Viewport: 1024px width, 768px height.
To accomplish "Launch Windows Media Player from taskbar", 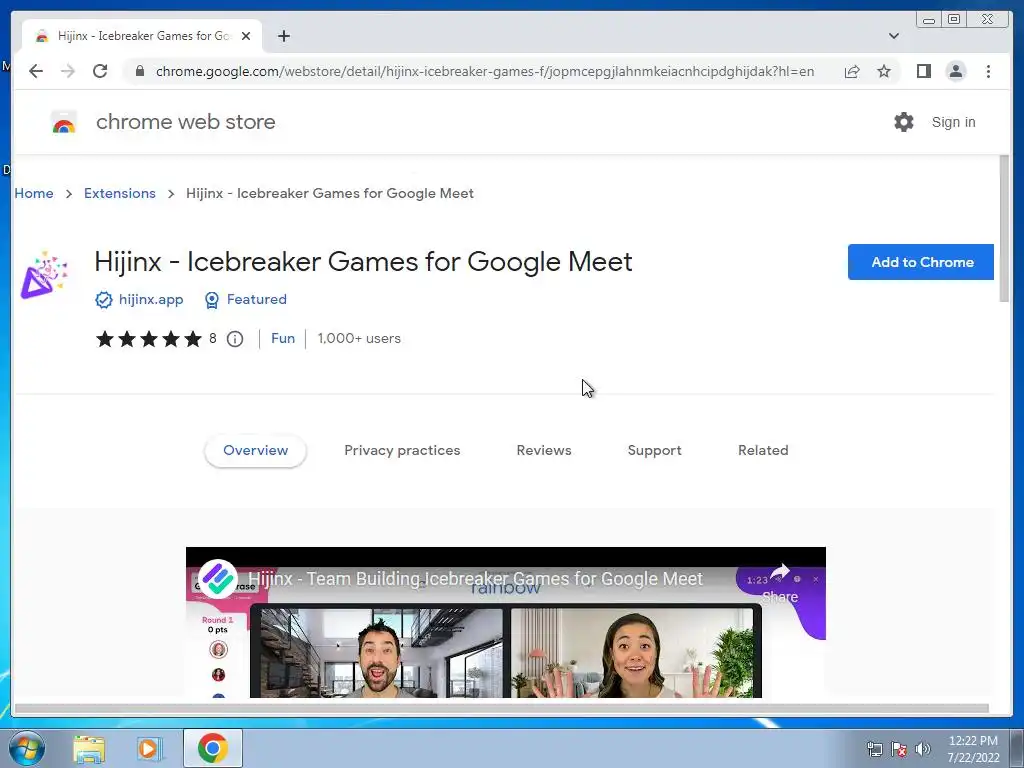I will [x=149, y=749].
